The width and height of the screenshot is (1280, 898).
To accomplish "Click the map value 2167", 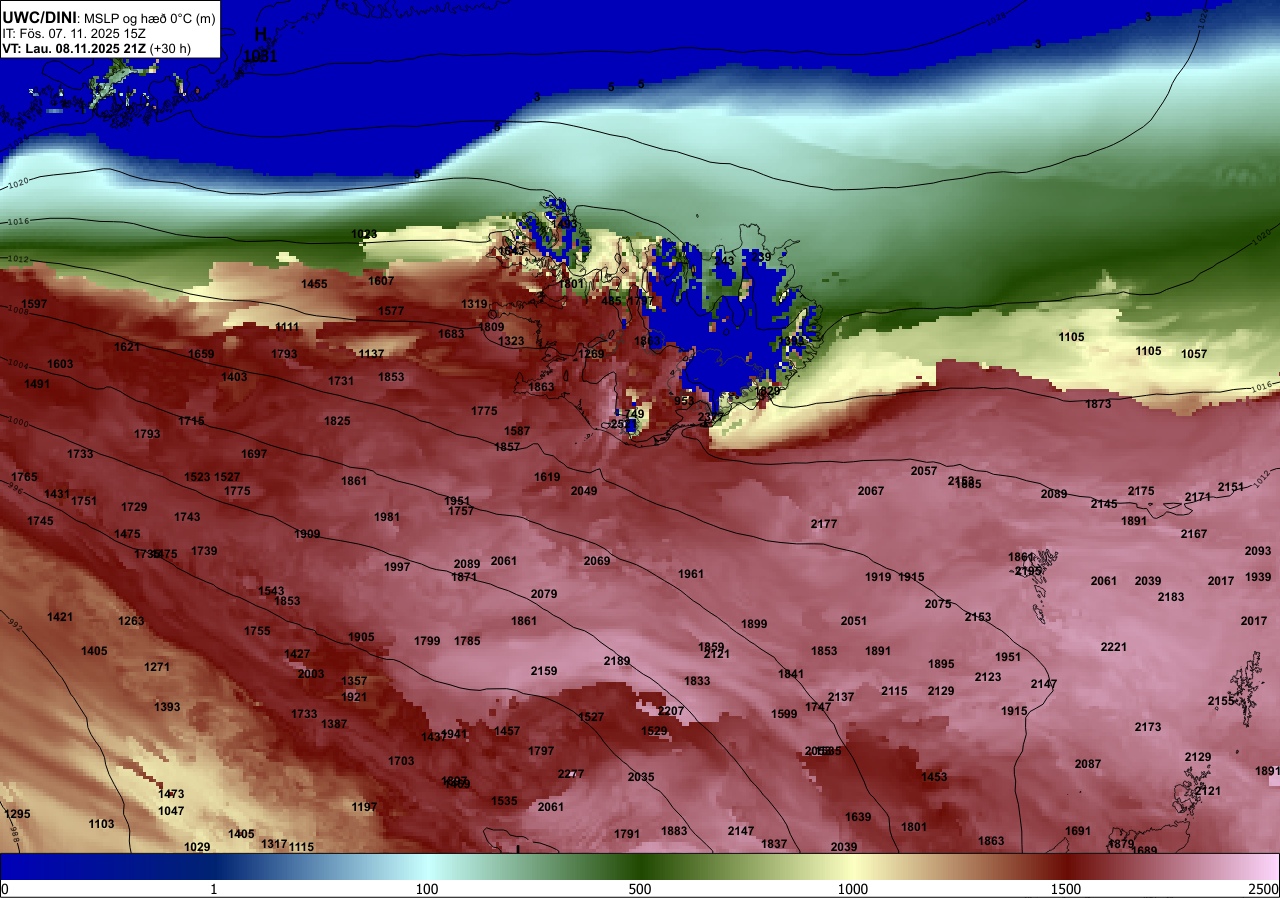I will click(1194, 534).
